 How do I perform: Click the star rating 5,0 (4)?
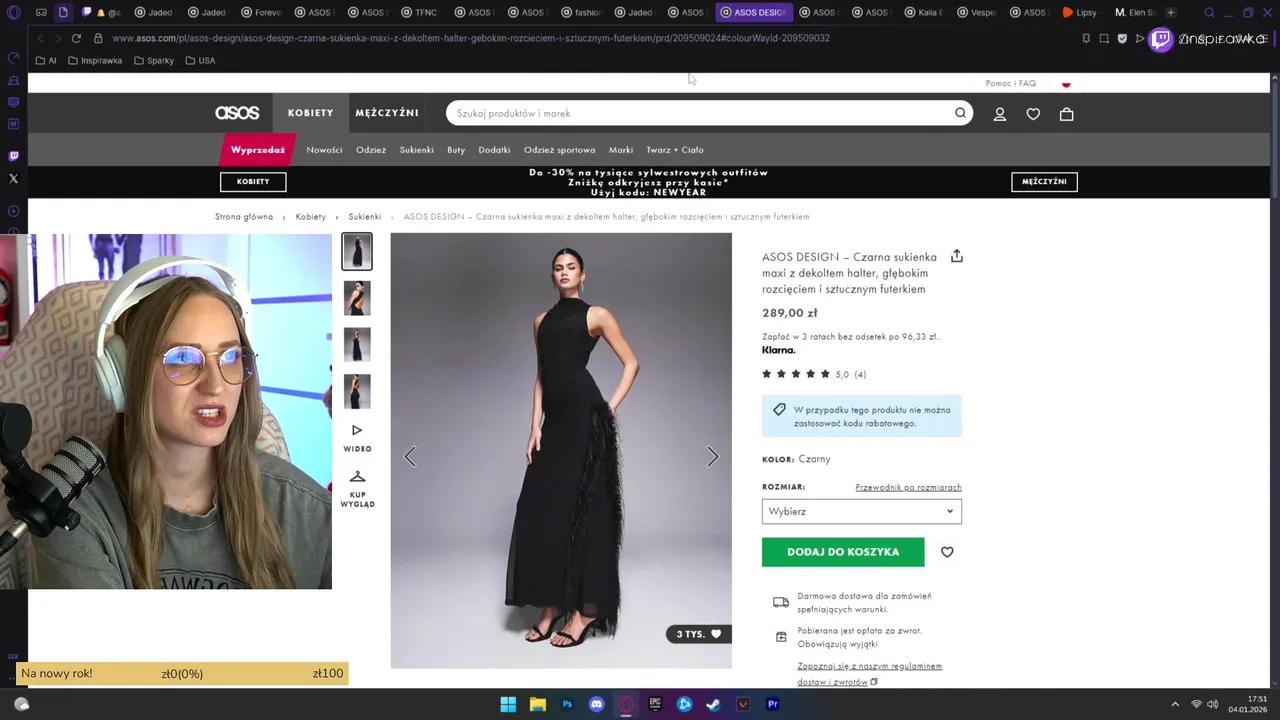(814, 374)
